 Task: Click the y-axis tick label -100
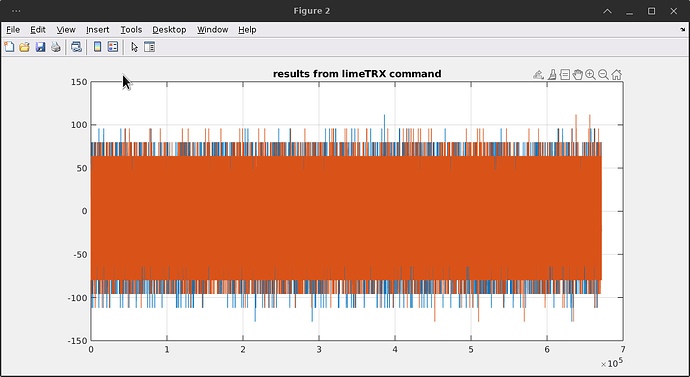[x=77, y=298]
